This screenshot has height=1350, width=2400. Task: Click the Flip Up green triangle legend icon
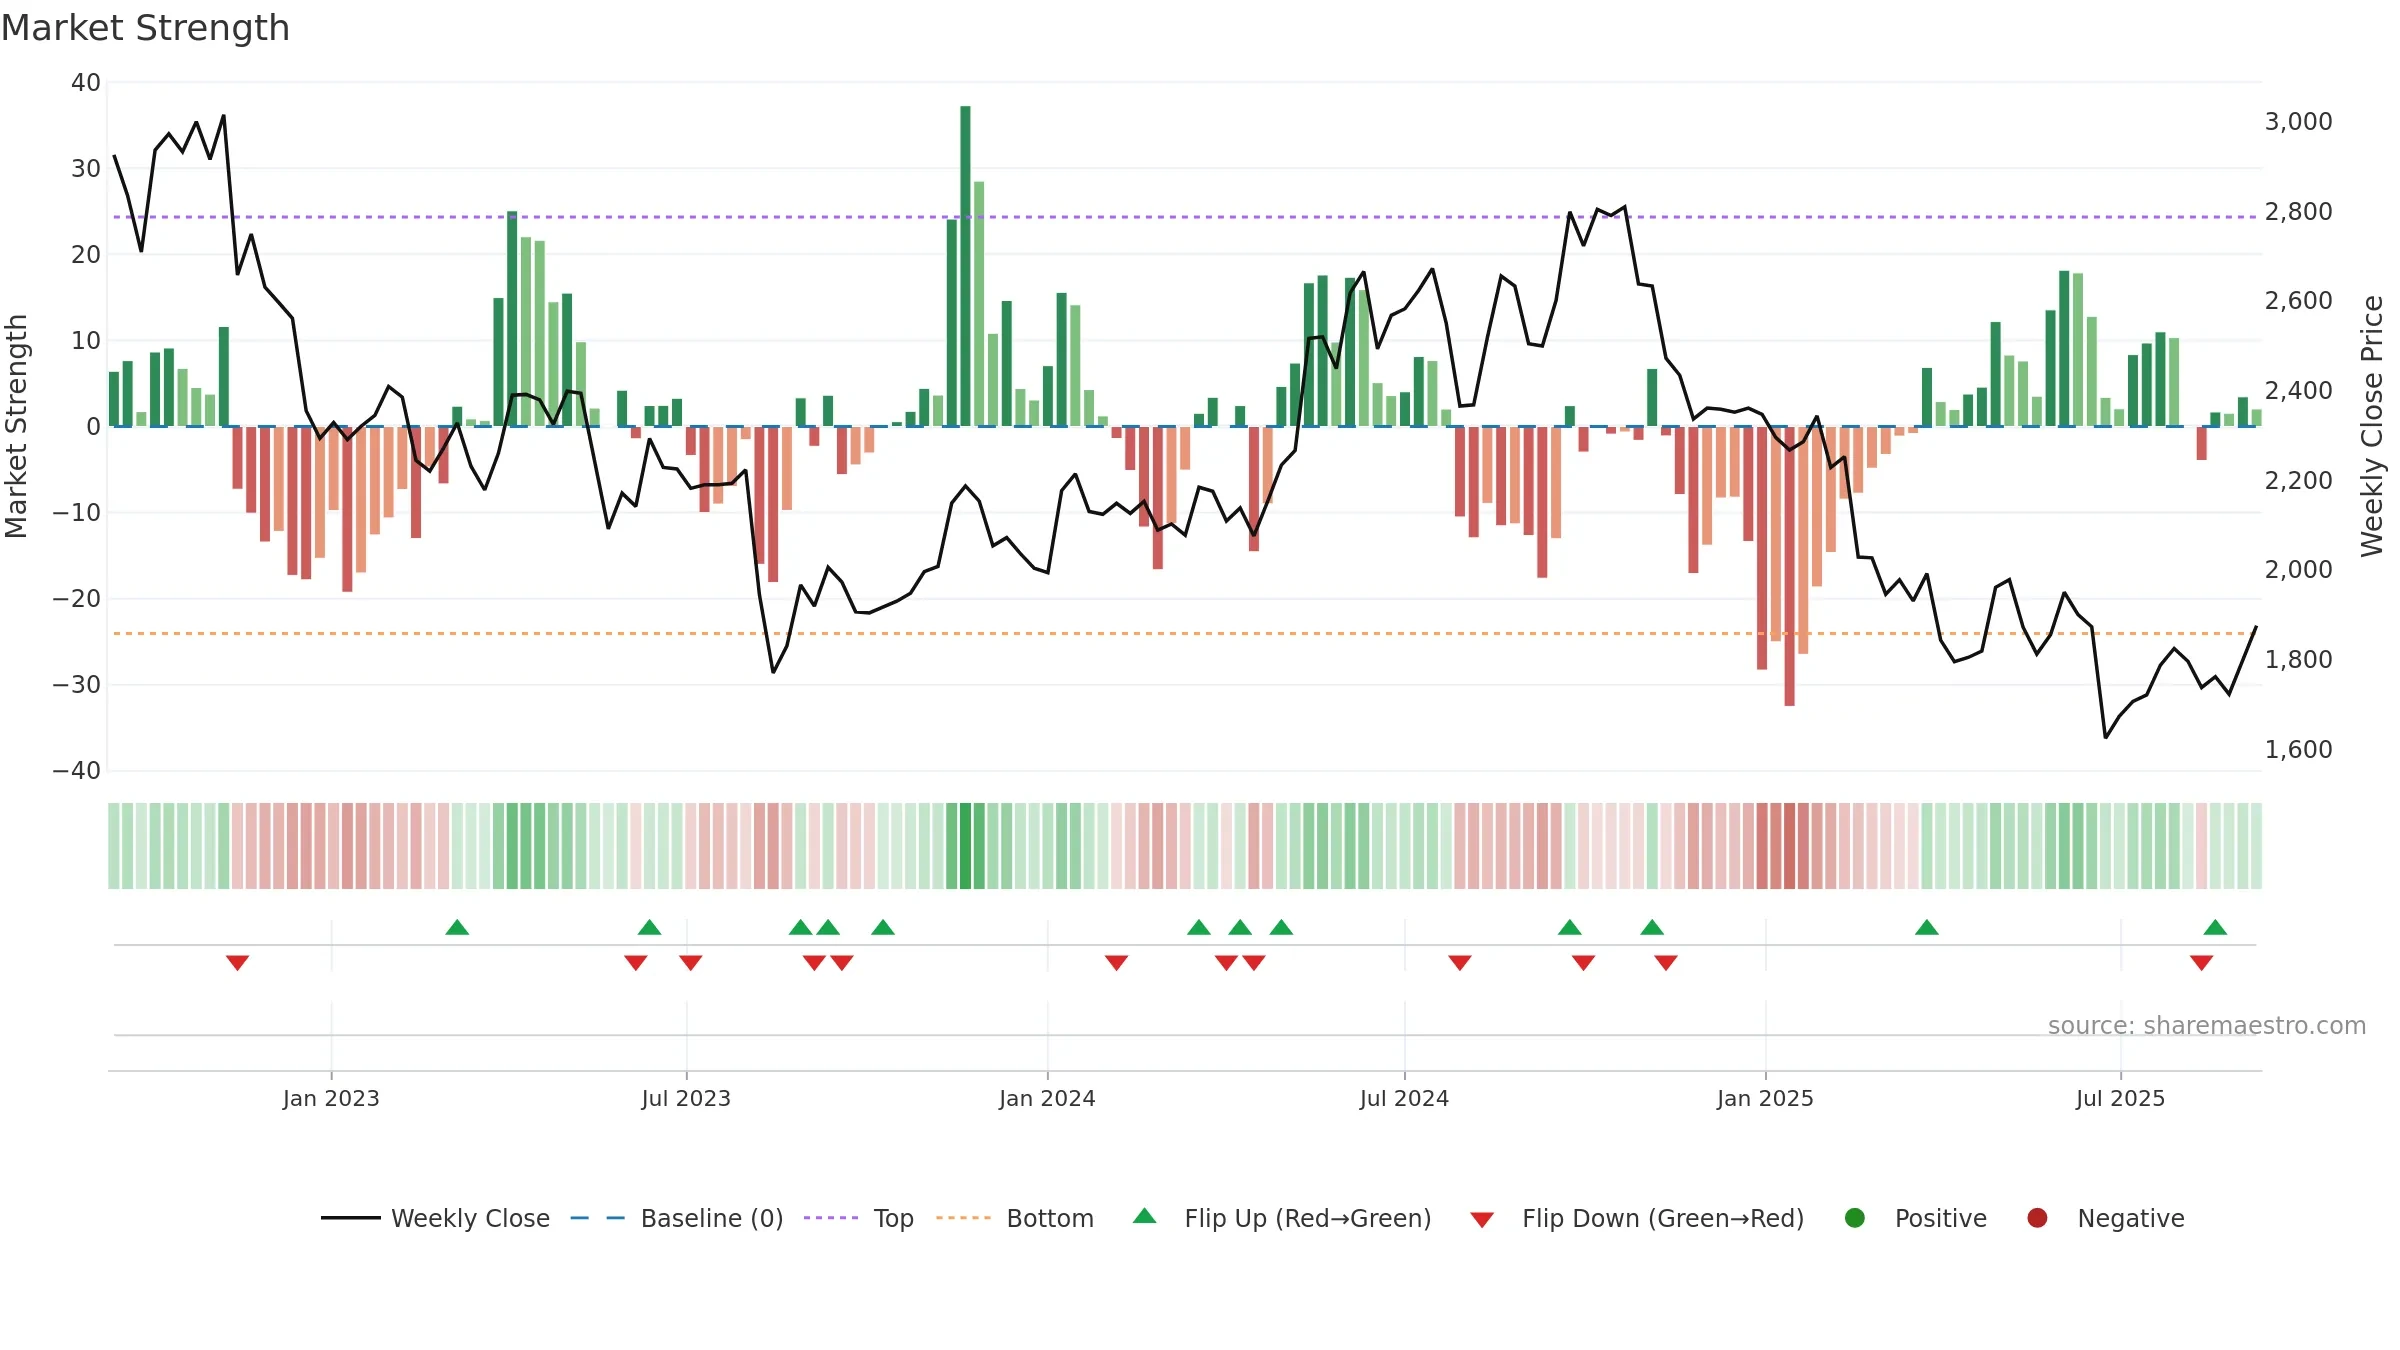1145,1216
